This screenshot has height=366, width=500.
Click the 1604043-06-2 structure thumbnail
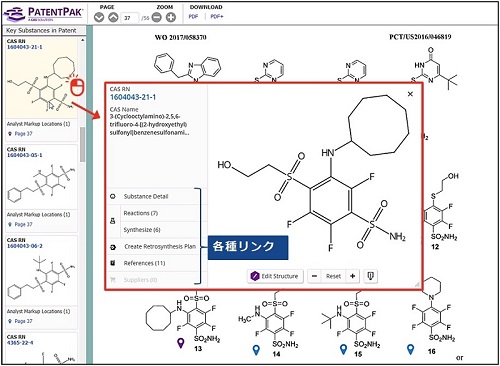click(42, 277)
